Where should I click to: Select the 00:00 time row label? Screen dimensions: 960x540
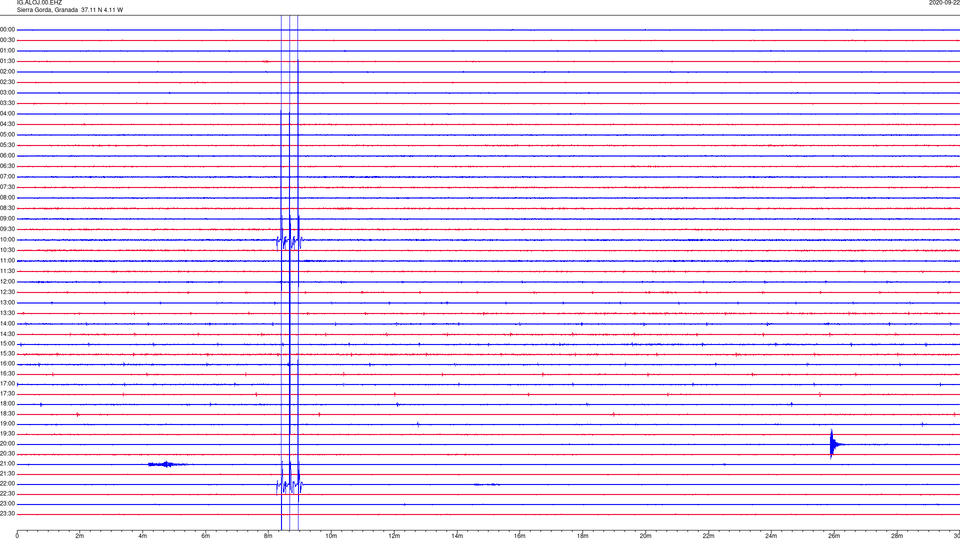point(7,29)
